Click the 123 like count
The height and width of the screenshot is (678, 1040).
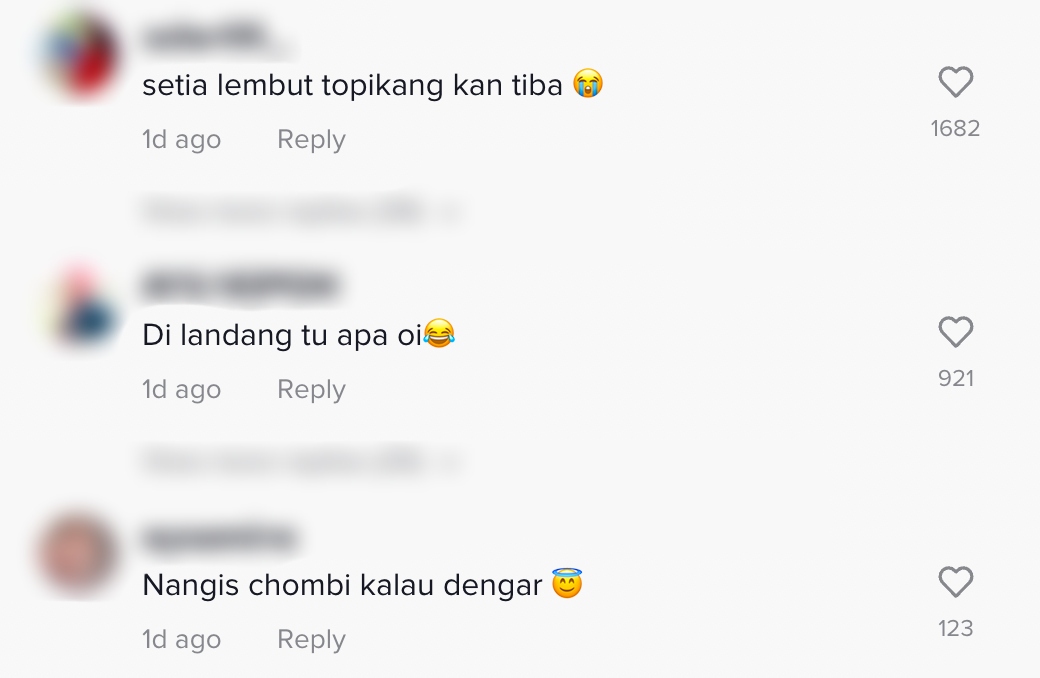955,628
